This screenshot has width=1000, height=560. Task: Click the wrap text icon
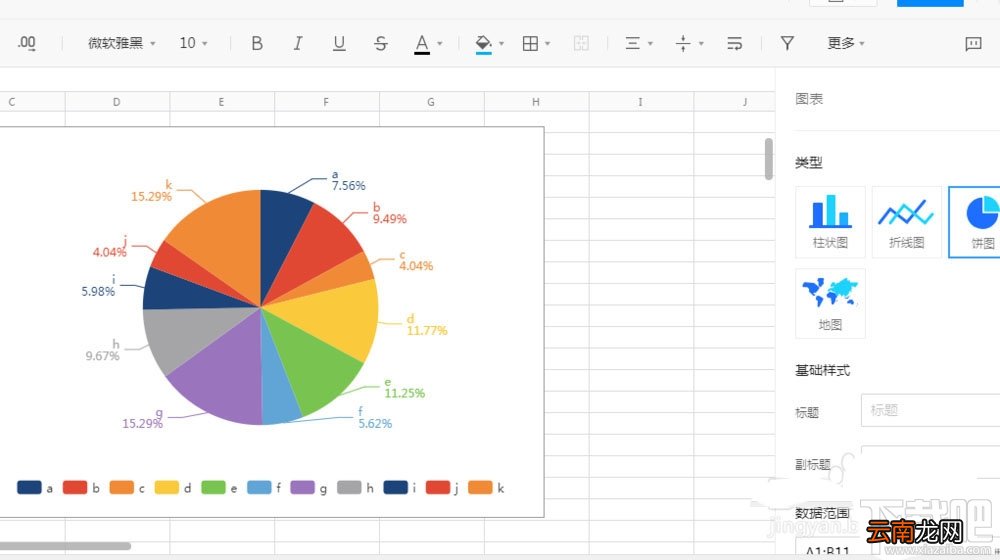[x=734, y=43]
